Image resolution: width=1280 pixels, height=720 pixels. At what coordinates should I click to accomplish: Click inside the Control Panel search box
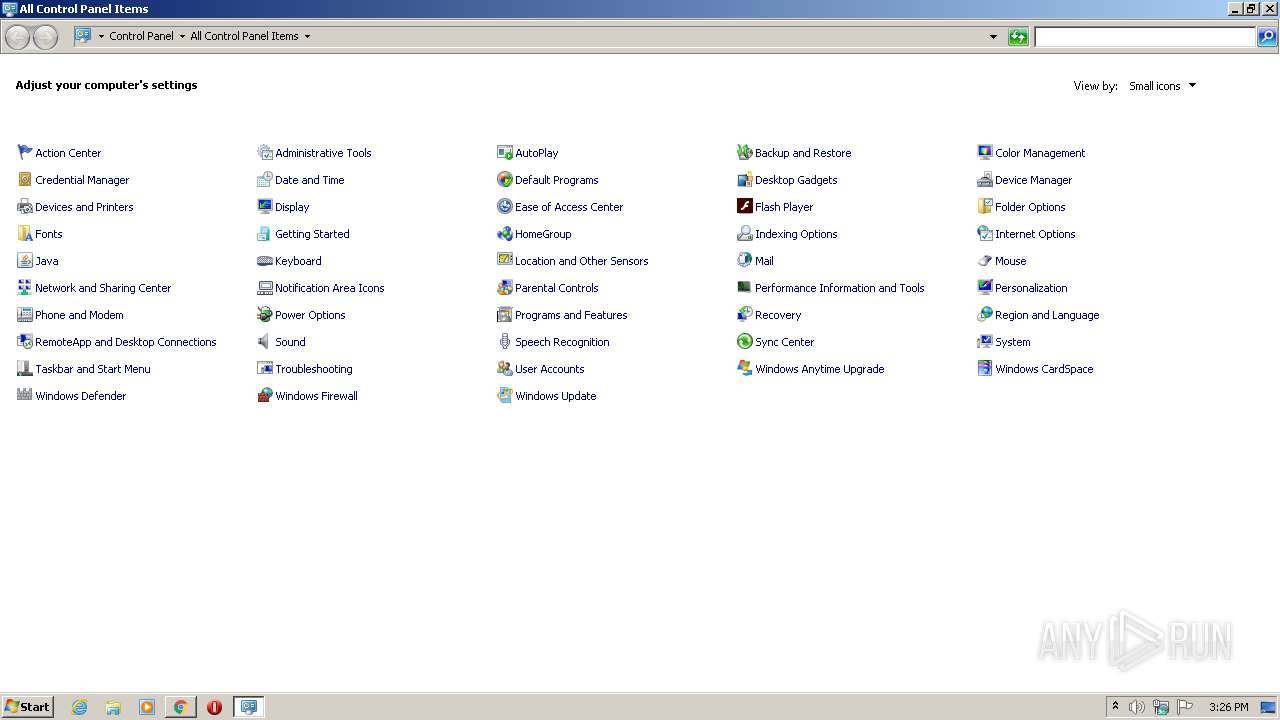tap(1145, 37)
